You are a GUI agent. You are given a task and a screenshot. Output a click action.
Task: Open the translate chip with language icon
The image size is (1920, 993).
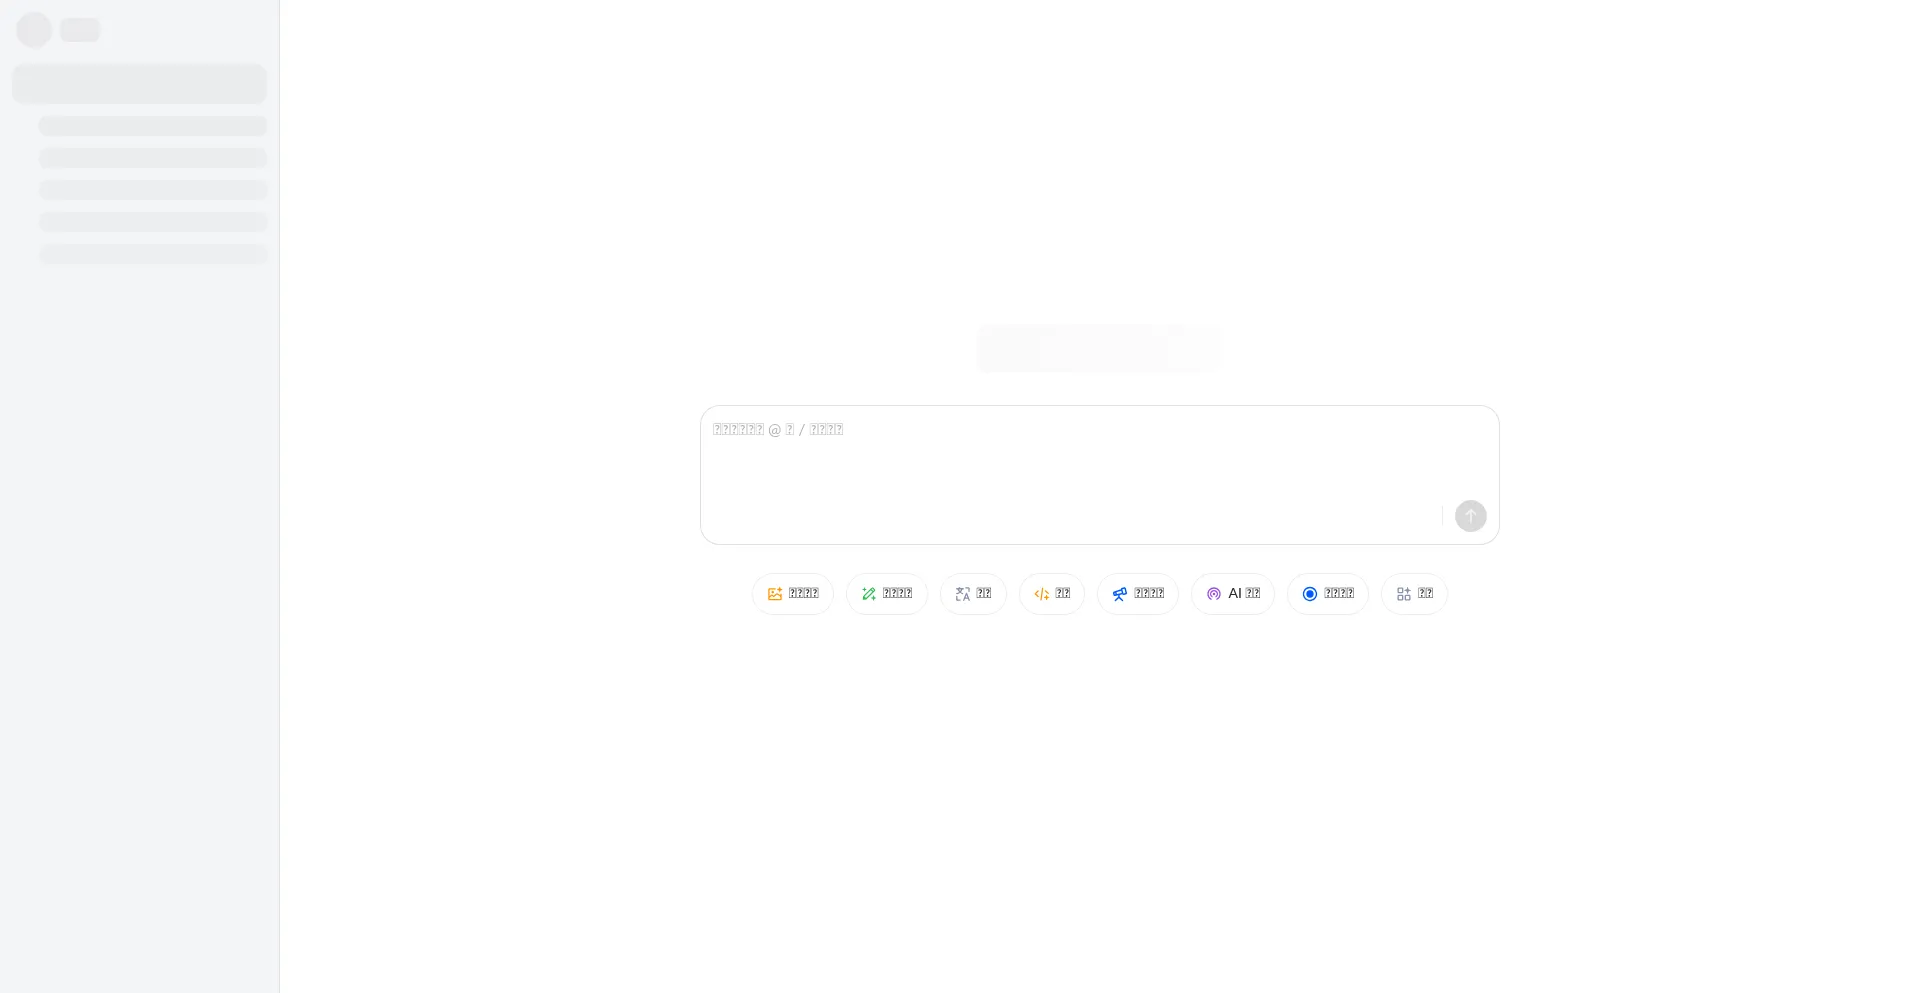point(972,594)
